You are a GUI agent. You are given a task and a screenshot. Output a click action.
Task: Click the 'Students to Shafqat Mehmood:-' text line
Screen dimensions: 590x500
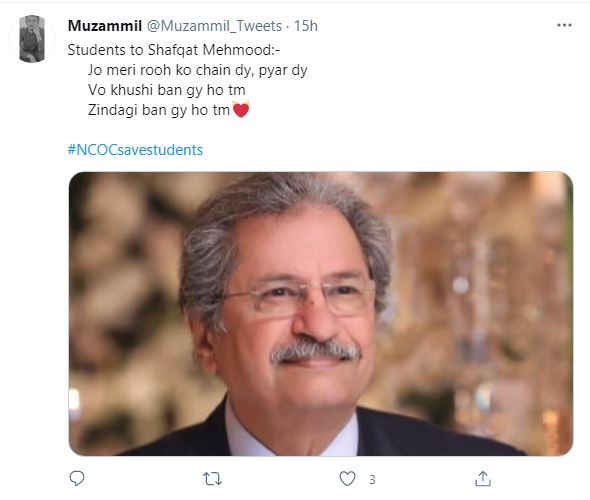pyautogui.click(x=174, y=50)
